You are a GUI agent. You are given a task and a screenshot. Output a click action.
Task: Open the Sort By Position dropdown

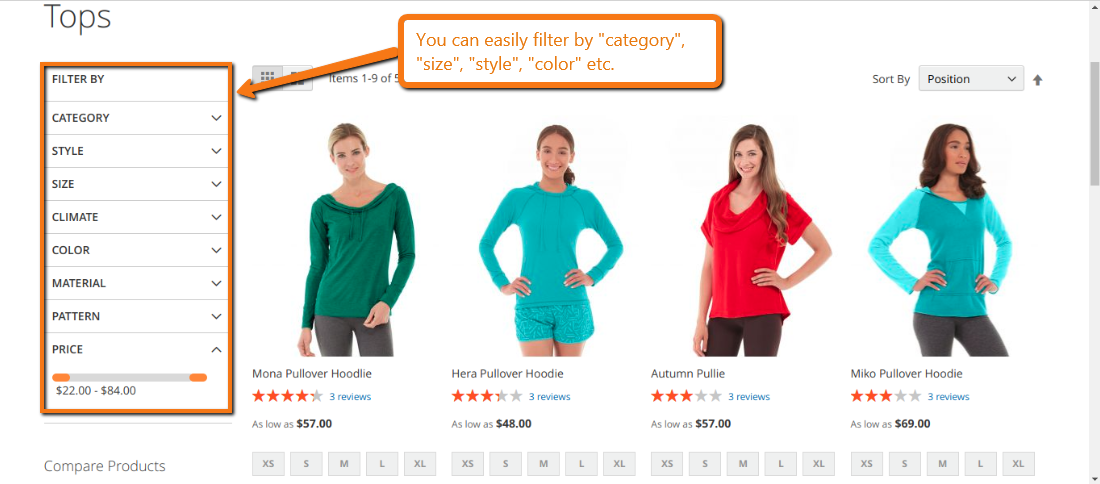(x=971, y=79)
